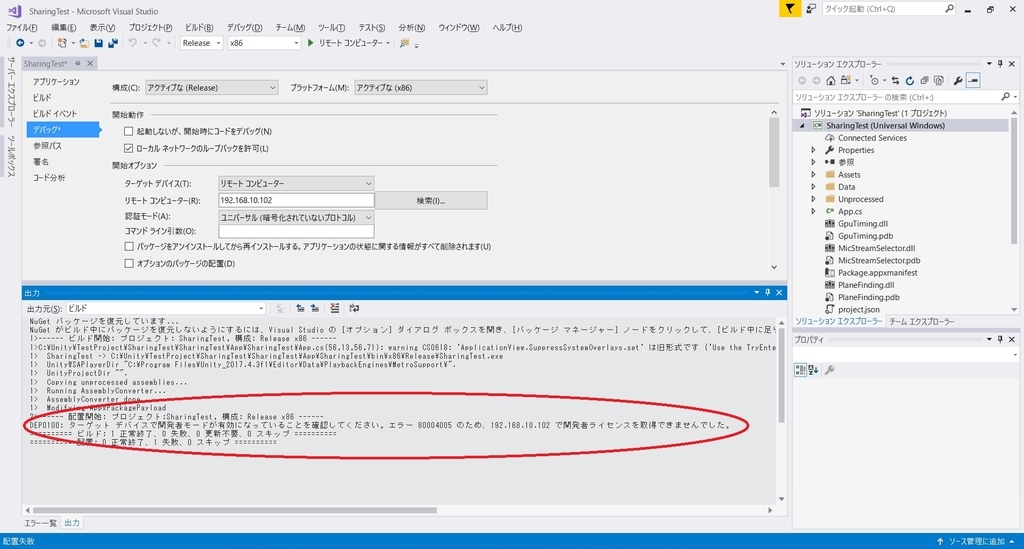The height and width of the screenshot is (549, 1024).
Task: Click ソース管理に追加 in status bar
Action: pos(976,541)
